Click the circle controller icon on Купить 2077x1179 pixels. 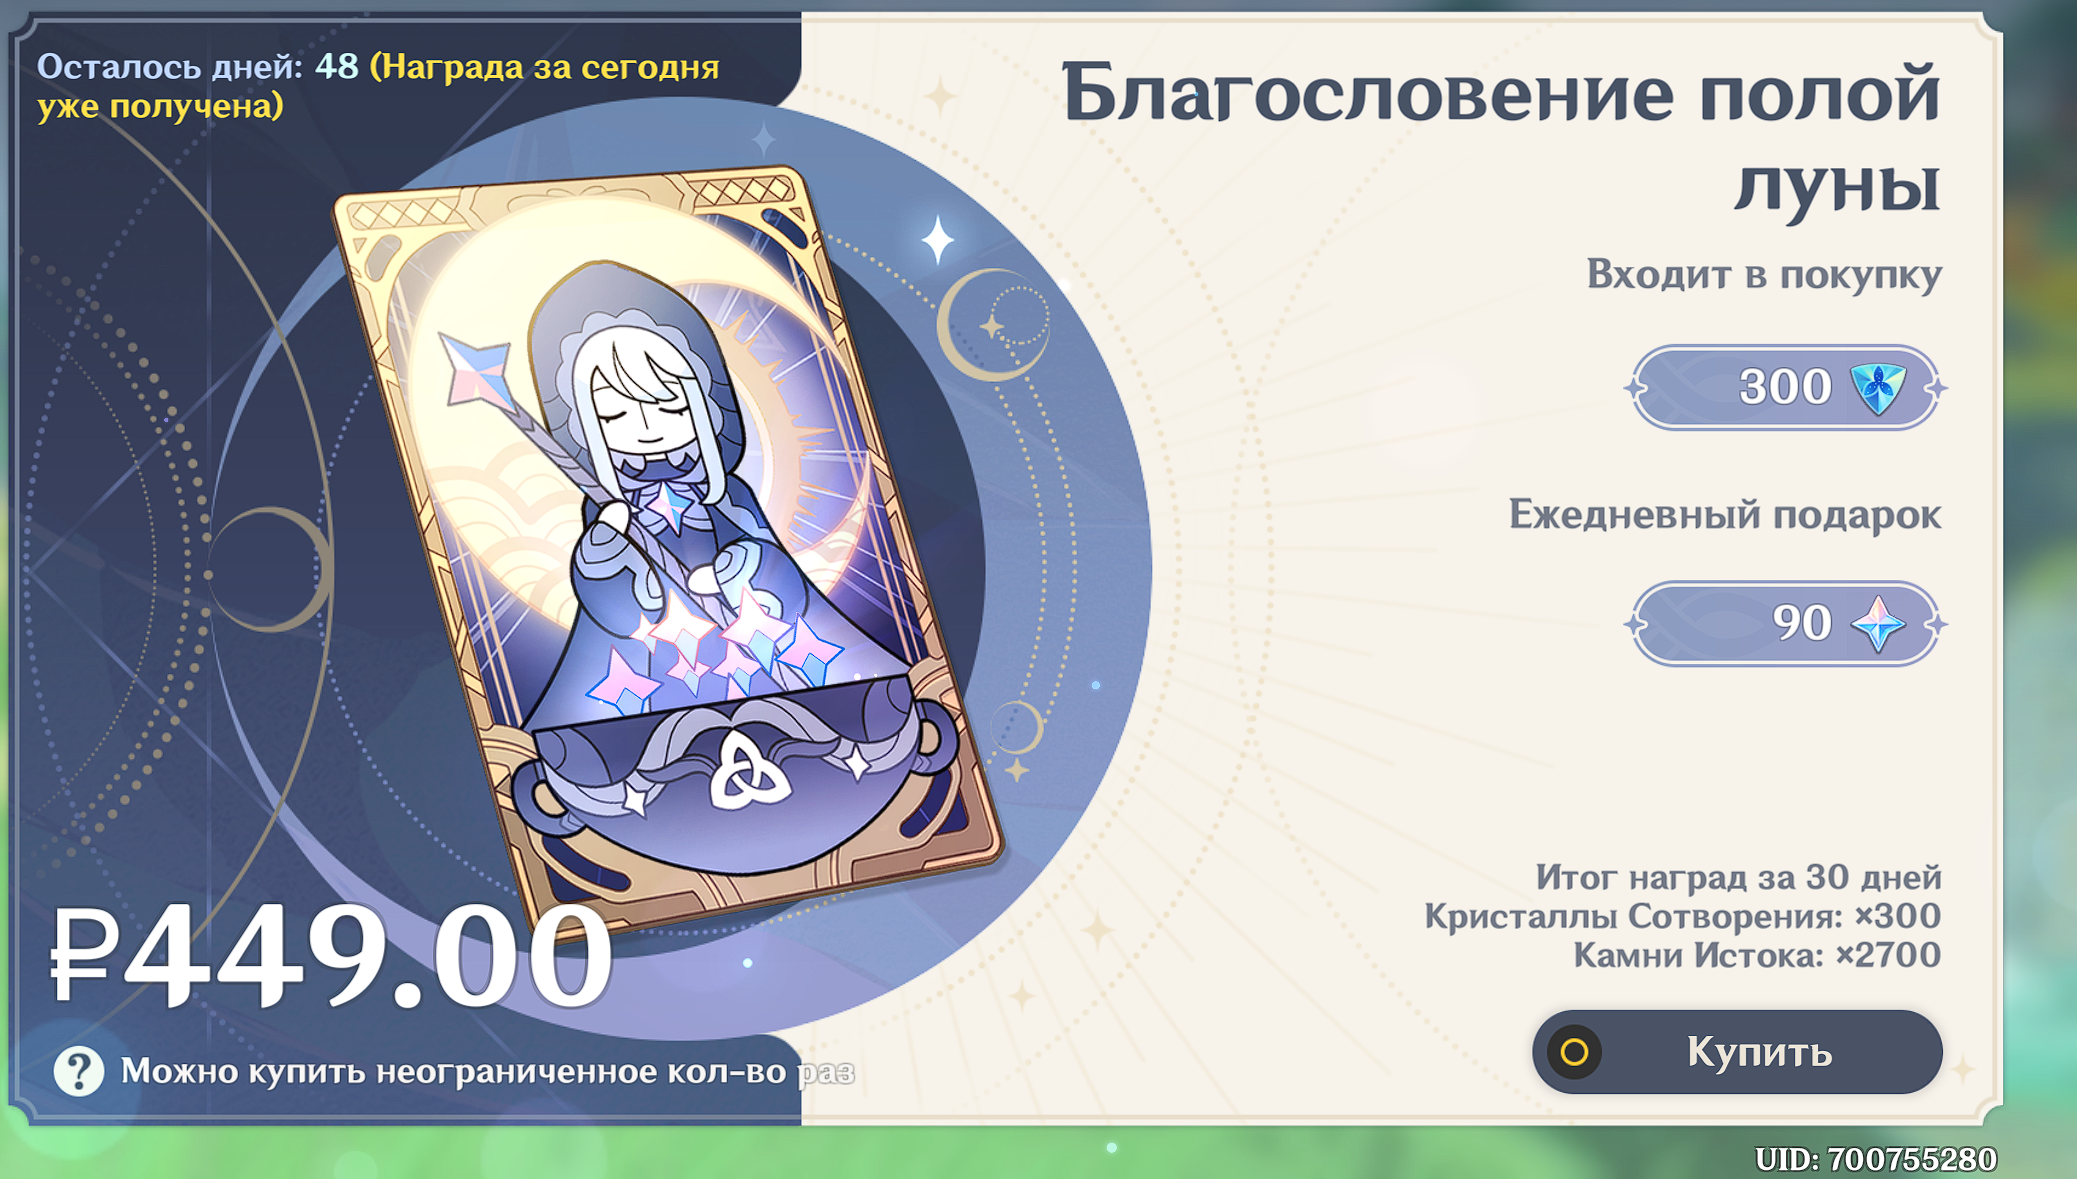(x=1575, y=1052)
